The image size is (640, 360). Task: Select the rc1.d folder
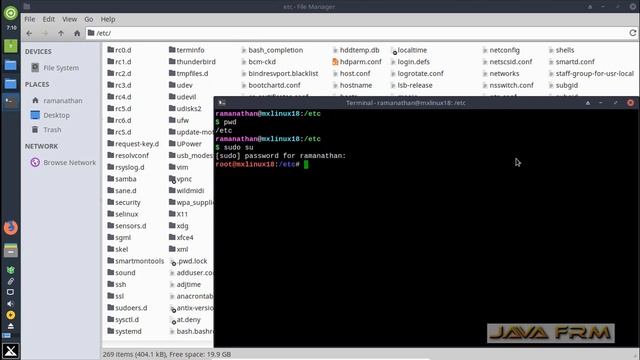click(x=119, y=62)
